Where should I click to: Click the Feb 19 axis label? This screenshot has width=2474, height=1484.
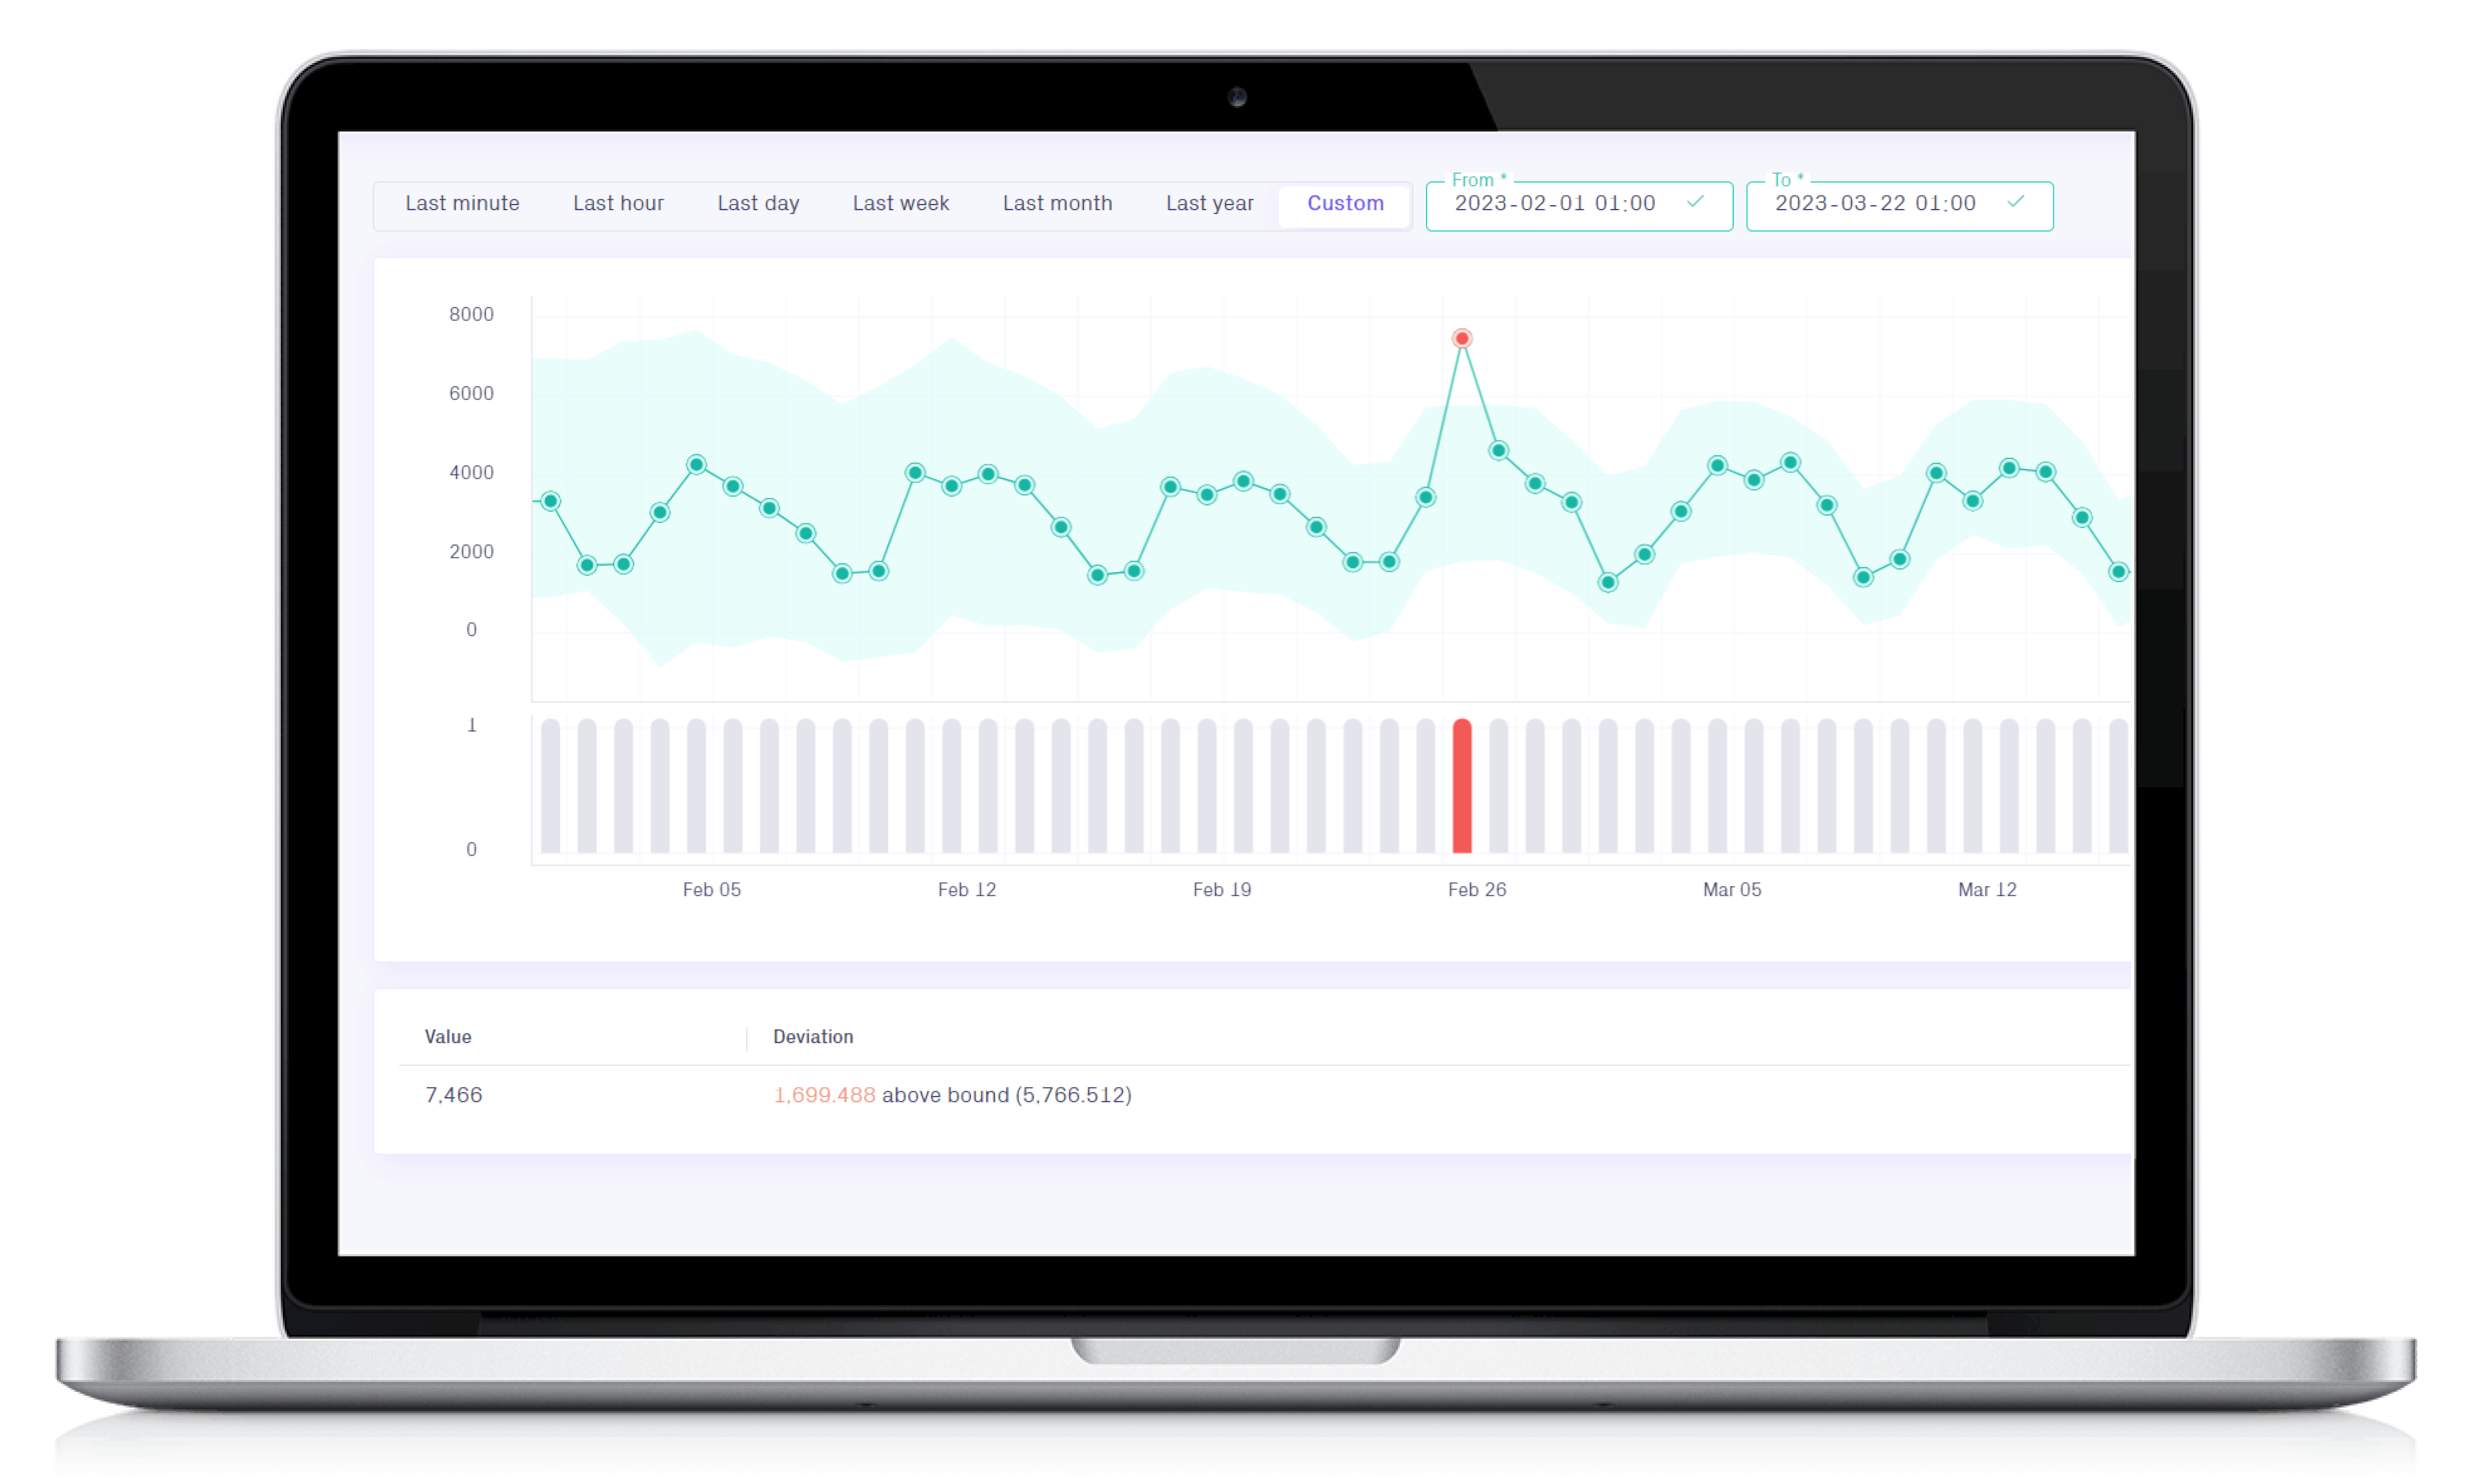1222,890
